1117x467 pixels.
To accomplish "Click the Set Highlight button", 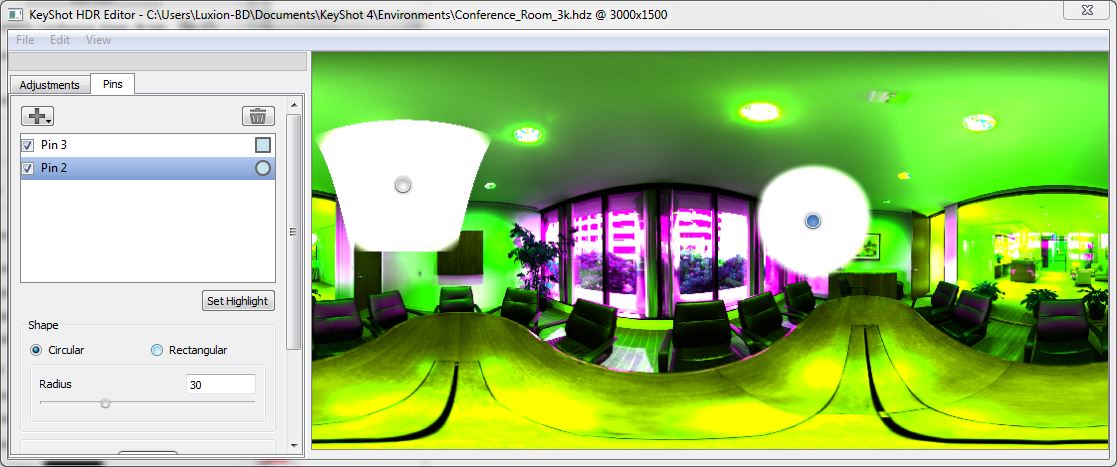I will click(238, 300).
